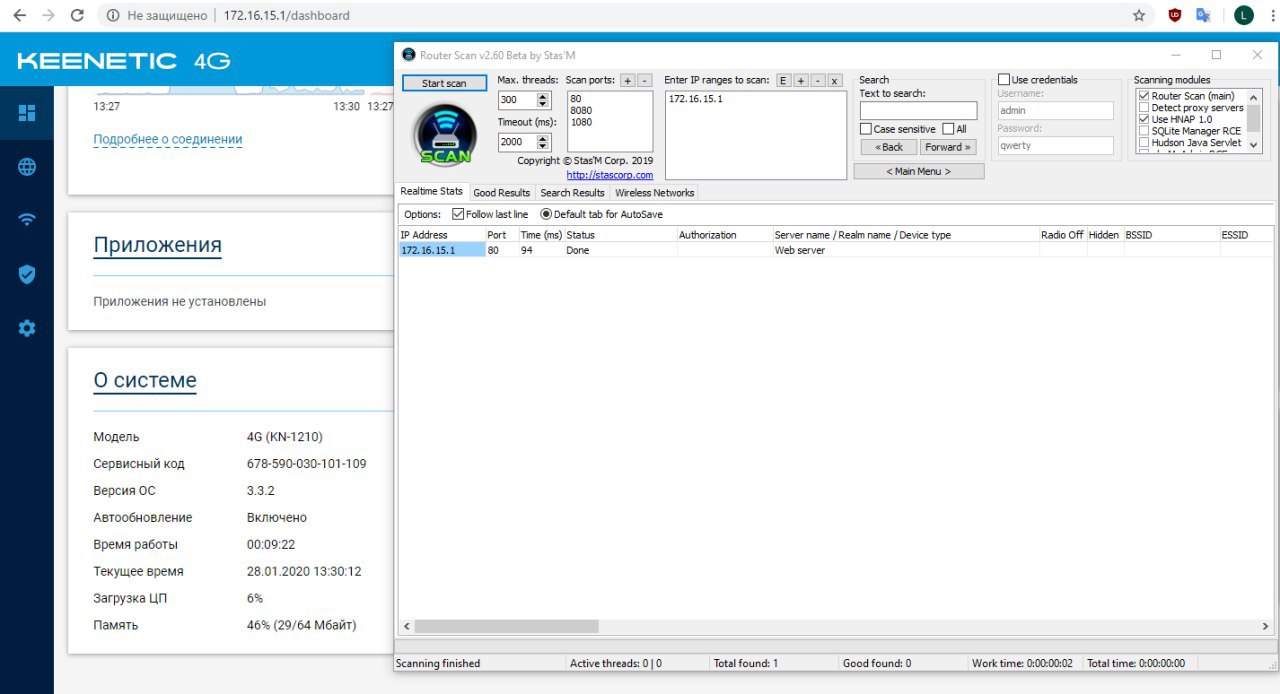Open the http://stascorp.com link
Screen dimensions: 1280x694
(609, 175)
